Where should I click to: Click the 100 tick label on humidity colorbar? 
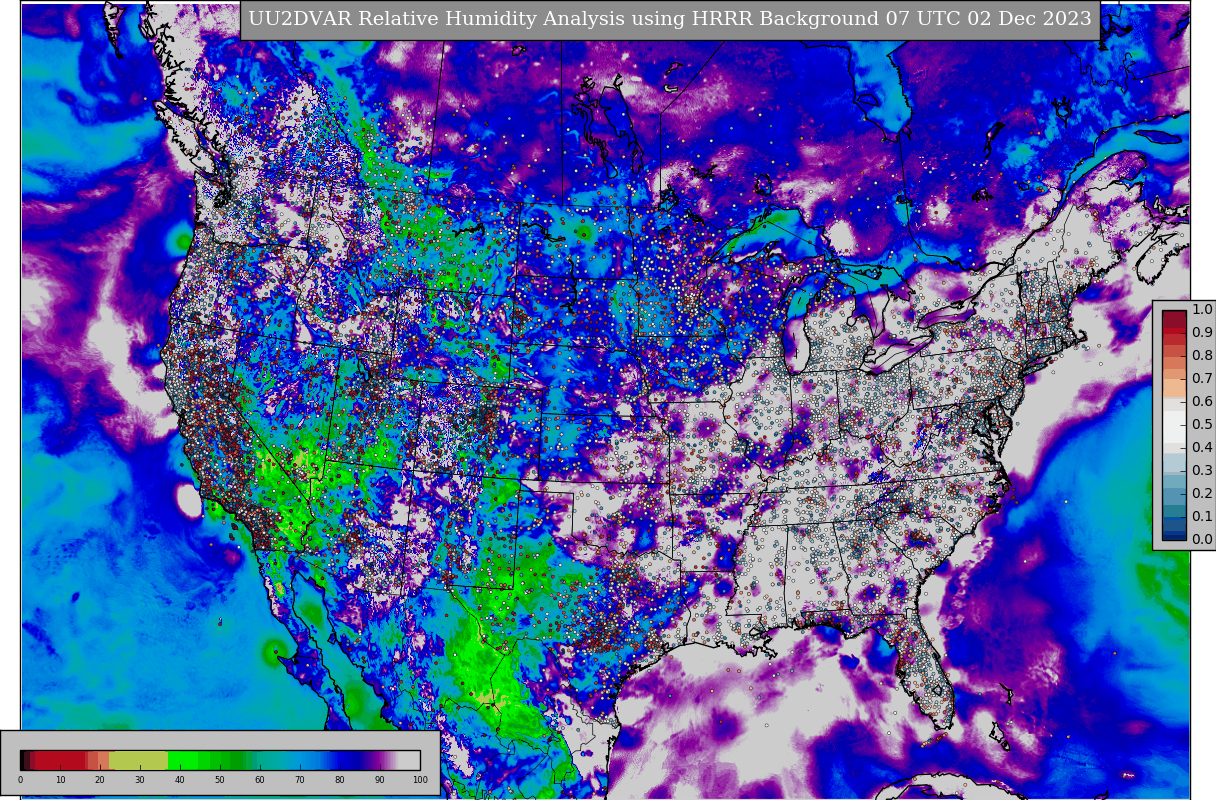(x=420, y=780)
